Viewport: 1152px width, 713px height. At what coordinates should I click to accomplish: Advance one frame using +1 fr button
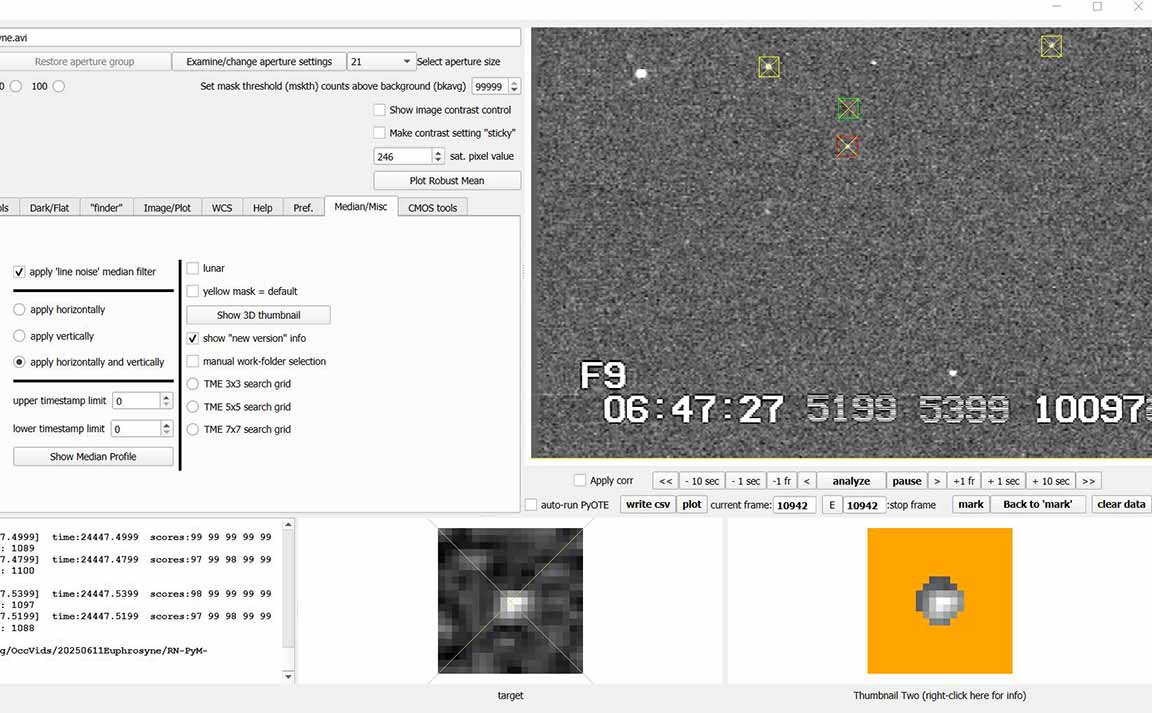964,481
